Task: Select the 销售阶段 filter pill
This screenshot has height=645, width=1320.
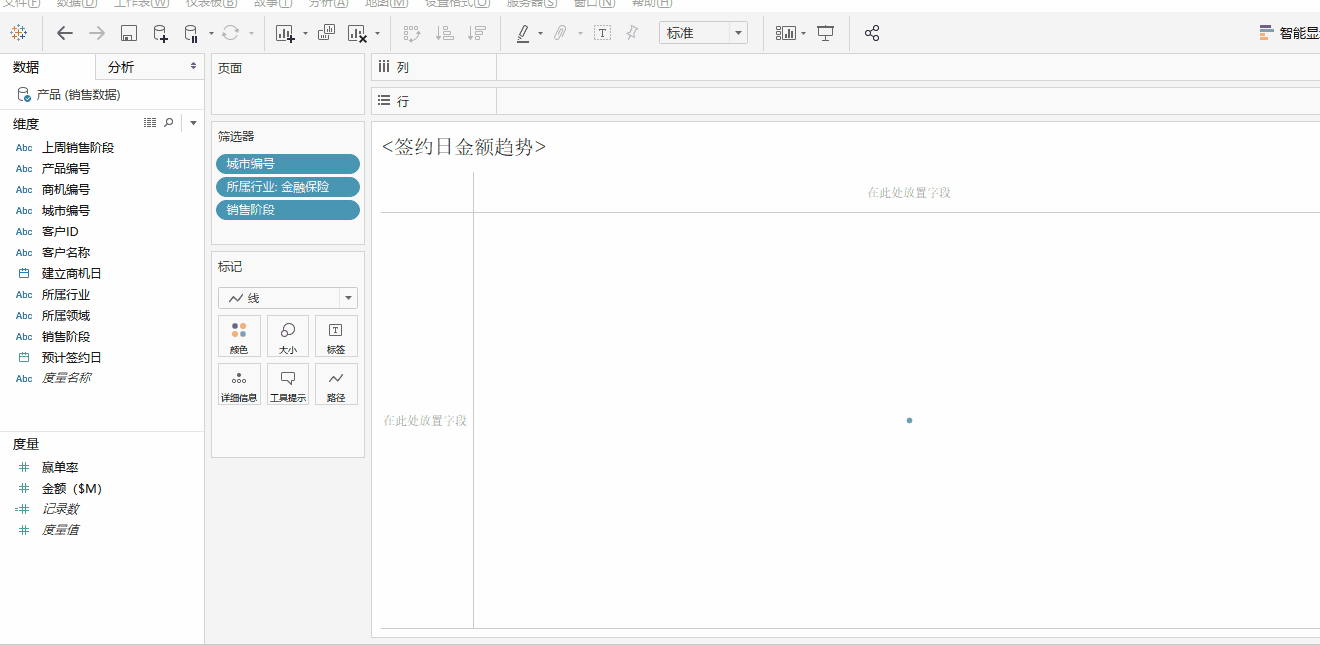Action: pyautogui.click(x=287, y=210)
